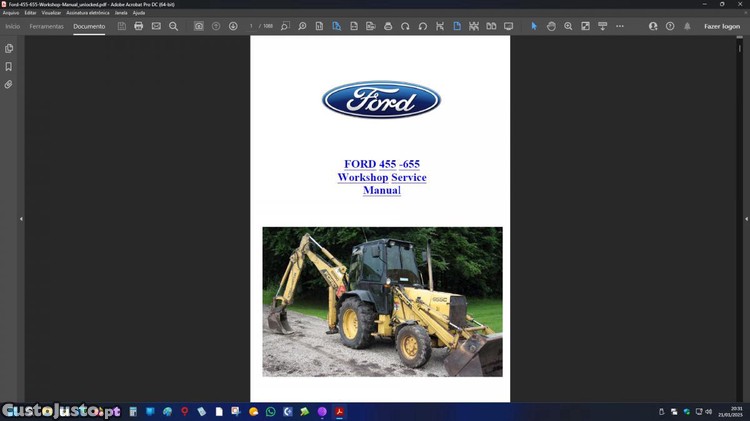Open WhatsApp from the Windows taskbar
750x421 pixels.
coord(270,411)
